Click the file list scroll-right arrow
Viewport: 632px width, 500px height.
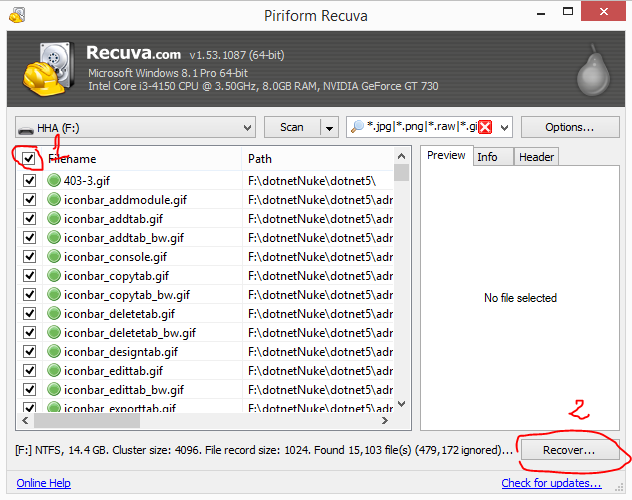point(385,421)
